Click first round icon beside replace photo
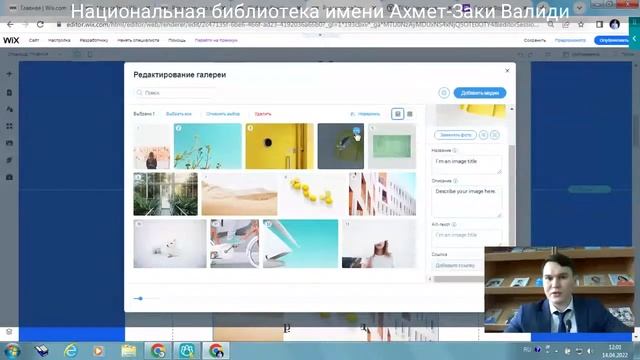640x360 pixels. (x=483, y=135)
